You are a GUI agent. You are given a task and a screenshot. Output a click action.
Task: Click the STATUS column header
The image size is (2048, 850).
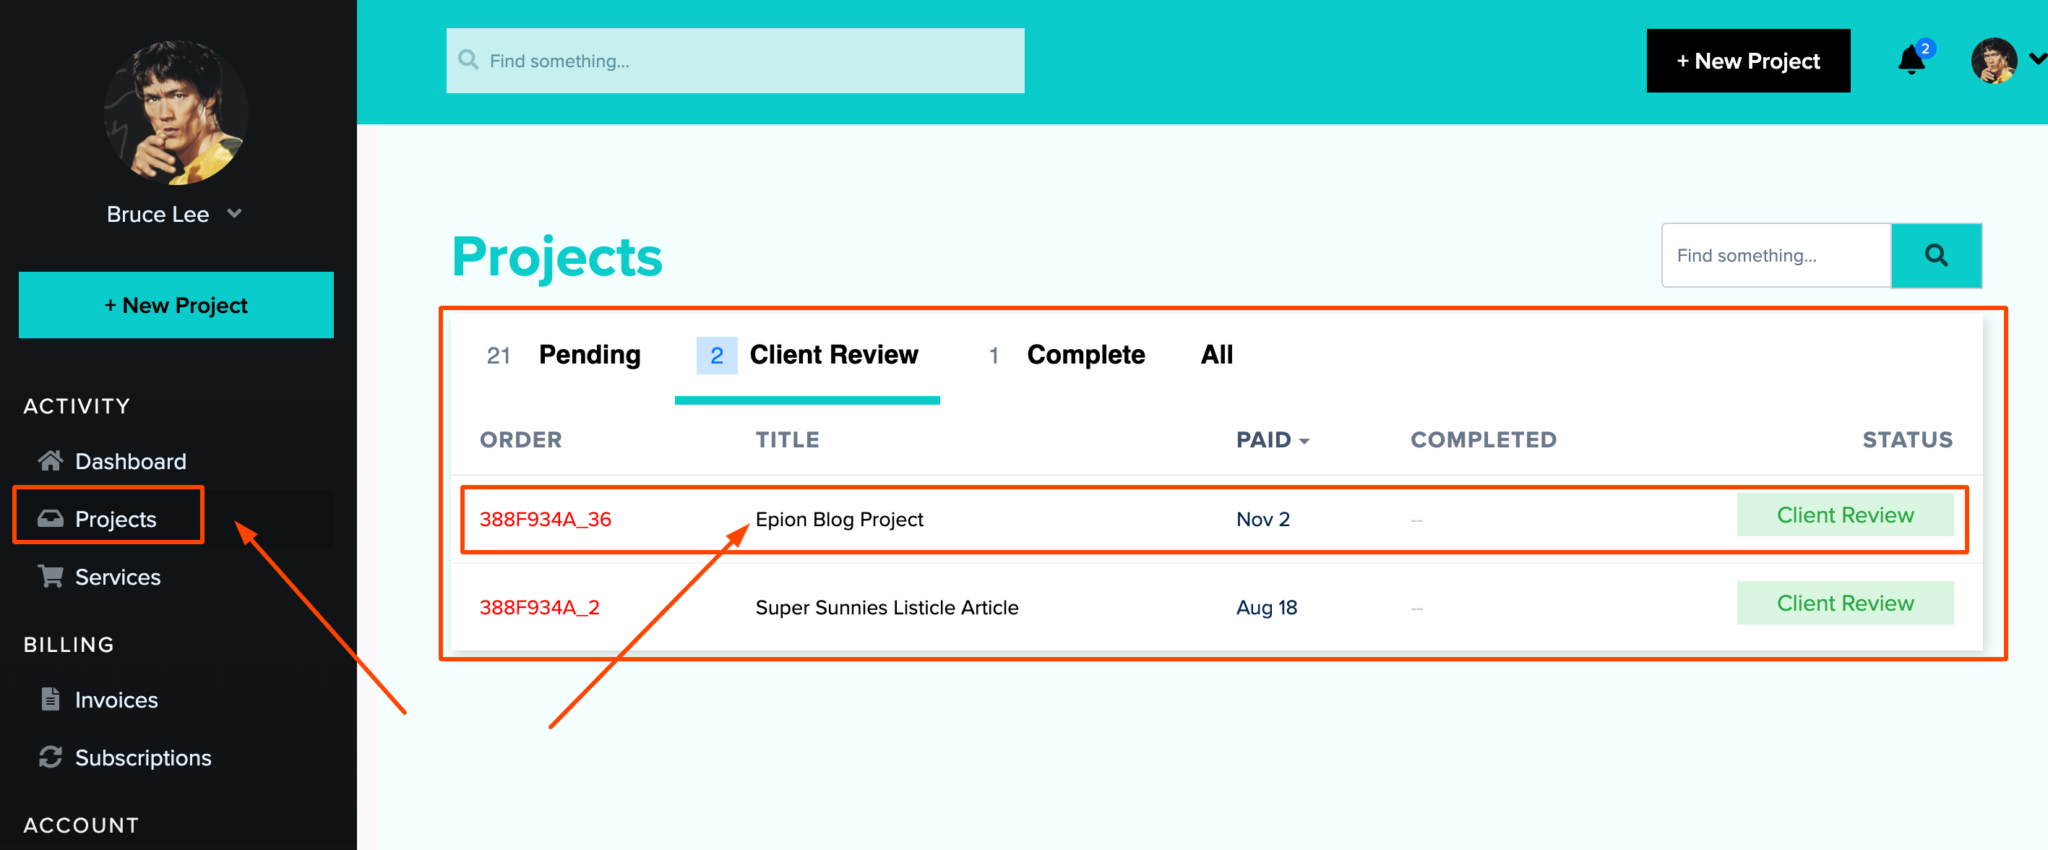point(1907,439)
